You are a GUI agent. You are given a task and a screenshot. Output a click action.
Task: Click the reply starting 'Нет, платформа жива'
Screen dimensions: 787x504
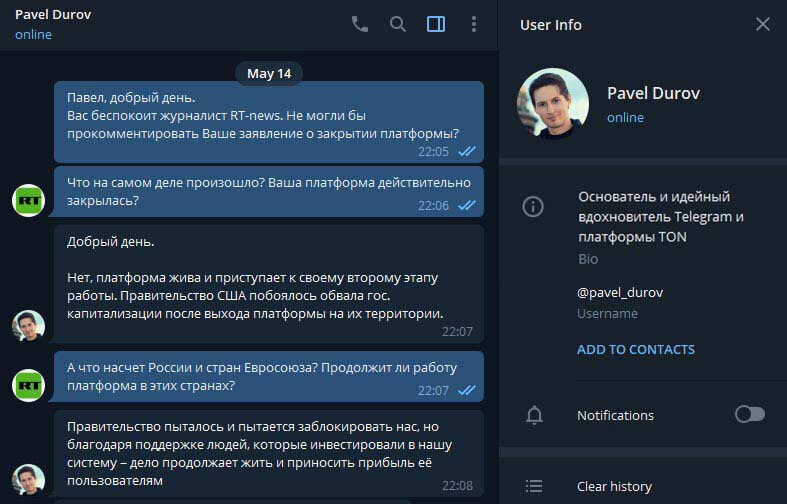pos(269,284)
